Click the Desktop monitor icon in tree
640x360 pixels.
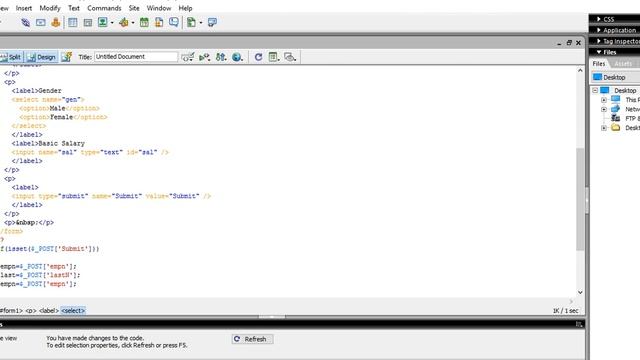point(604,90)
